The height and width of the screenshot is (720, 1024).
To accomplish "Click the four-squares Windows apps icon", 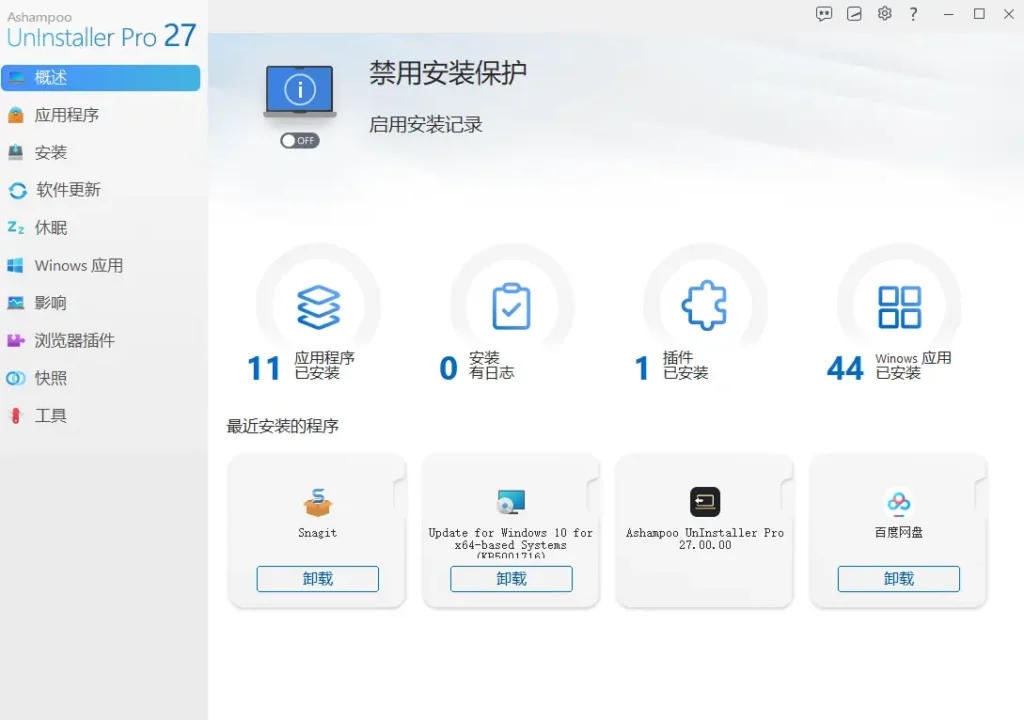I will coord(899,306).
